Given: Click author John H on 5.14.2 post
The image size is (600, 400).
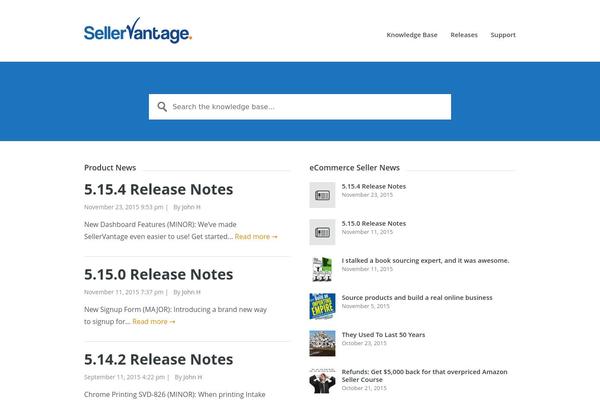Looking at the screenshot, I should point(192,377).
